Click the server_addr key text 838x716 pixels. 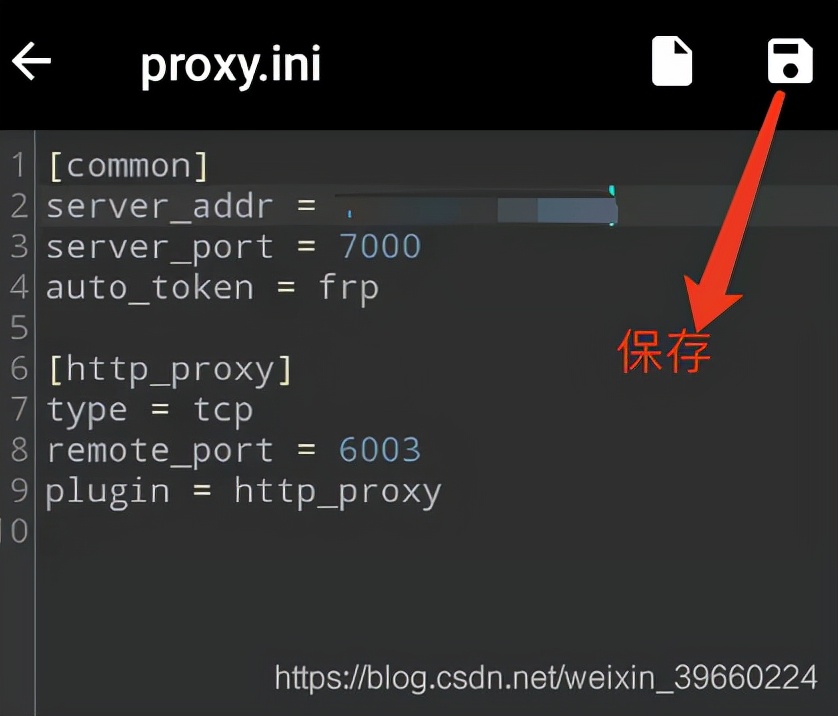(x=160, y=208)
